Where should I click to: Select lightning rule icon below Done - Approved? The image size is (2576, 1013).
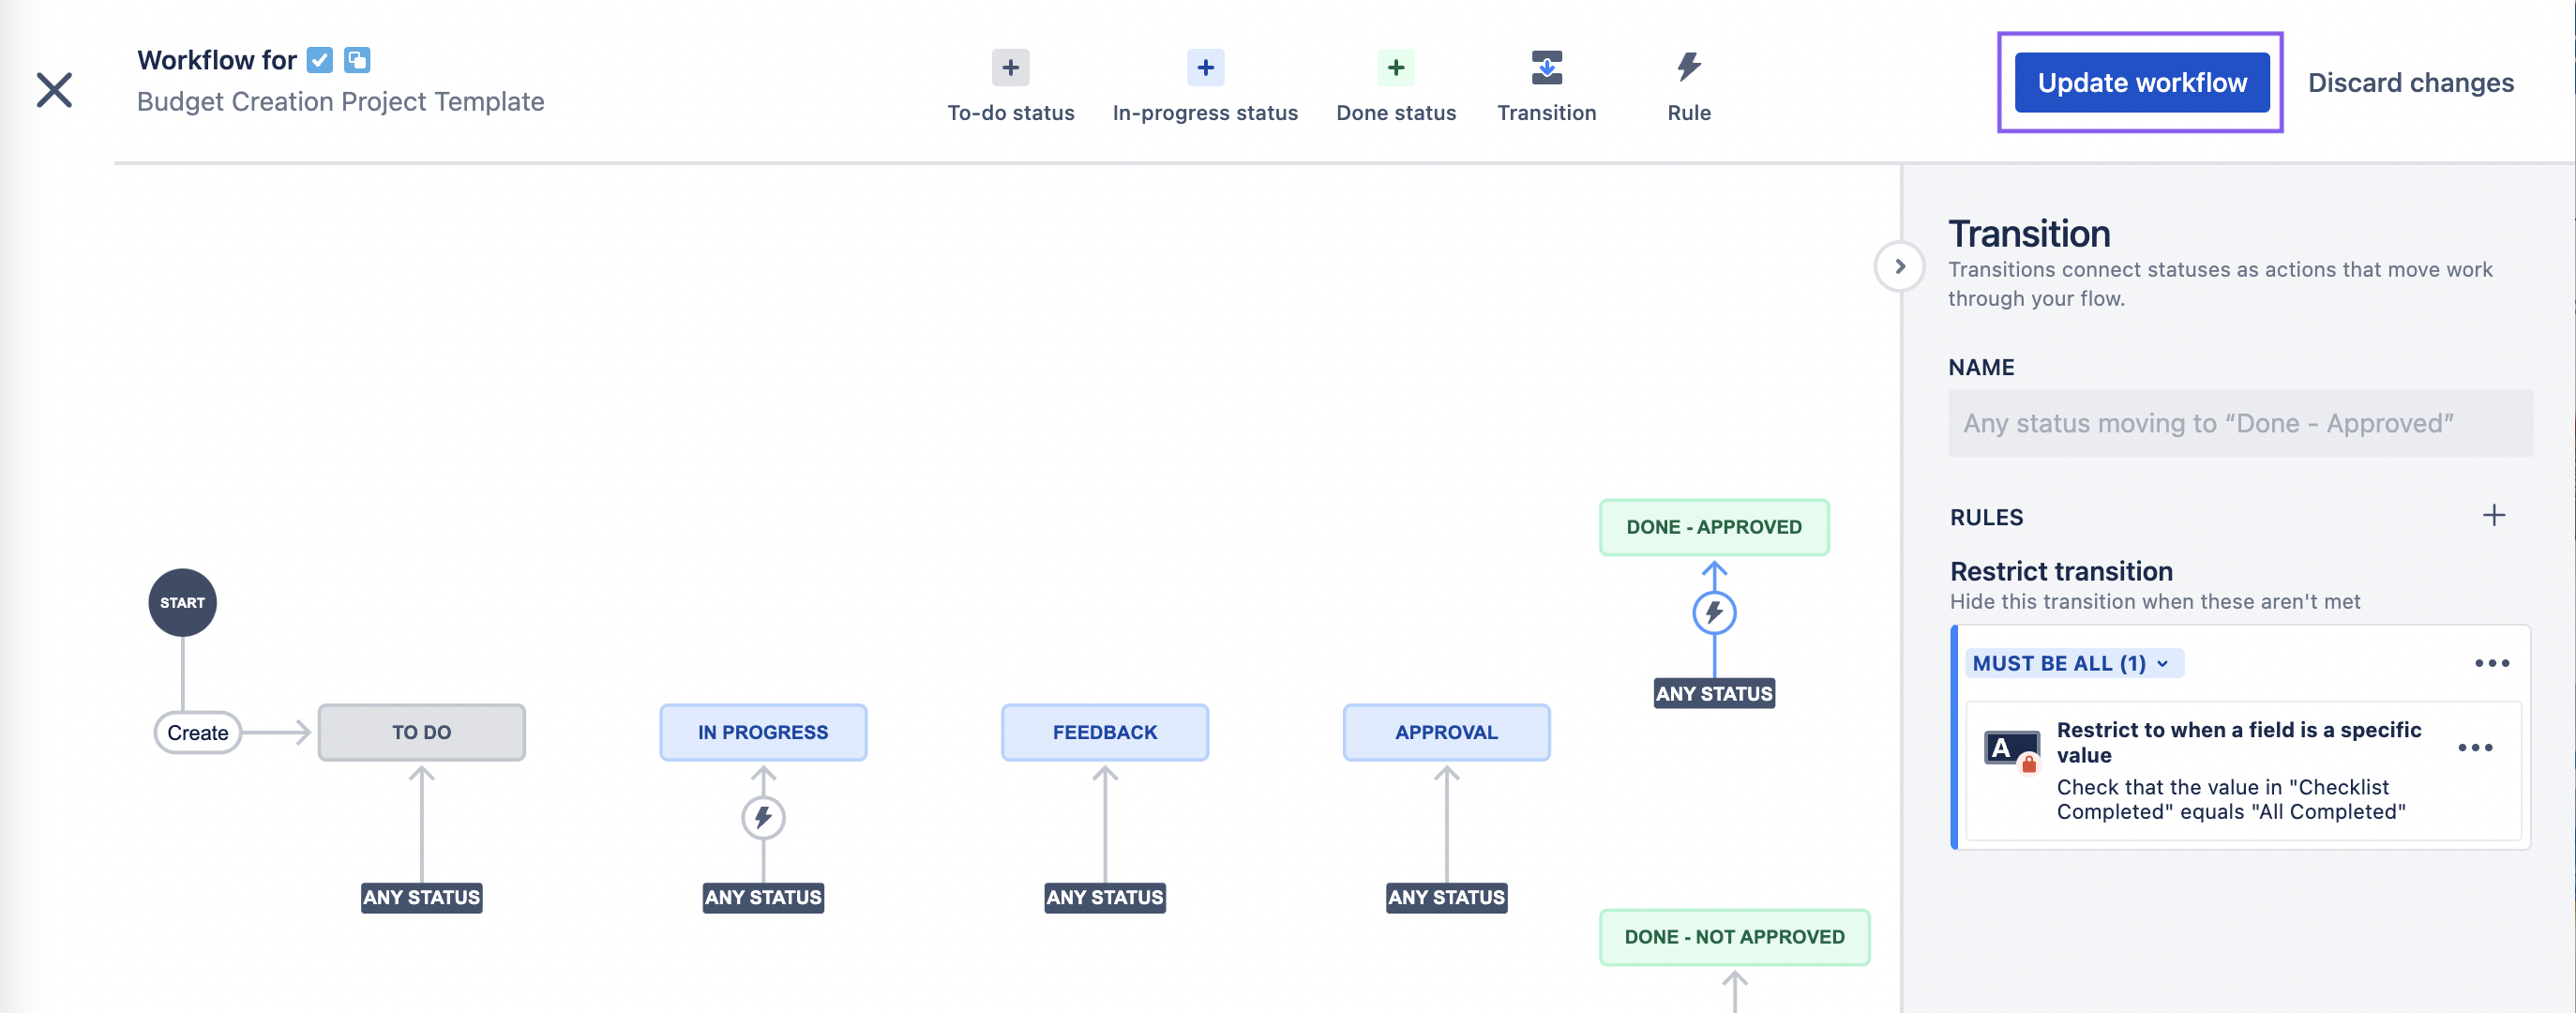tap(1713, 612)
